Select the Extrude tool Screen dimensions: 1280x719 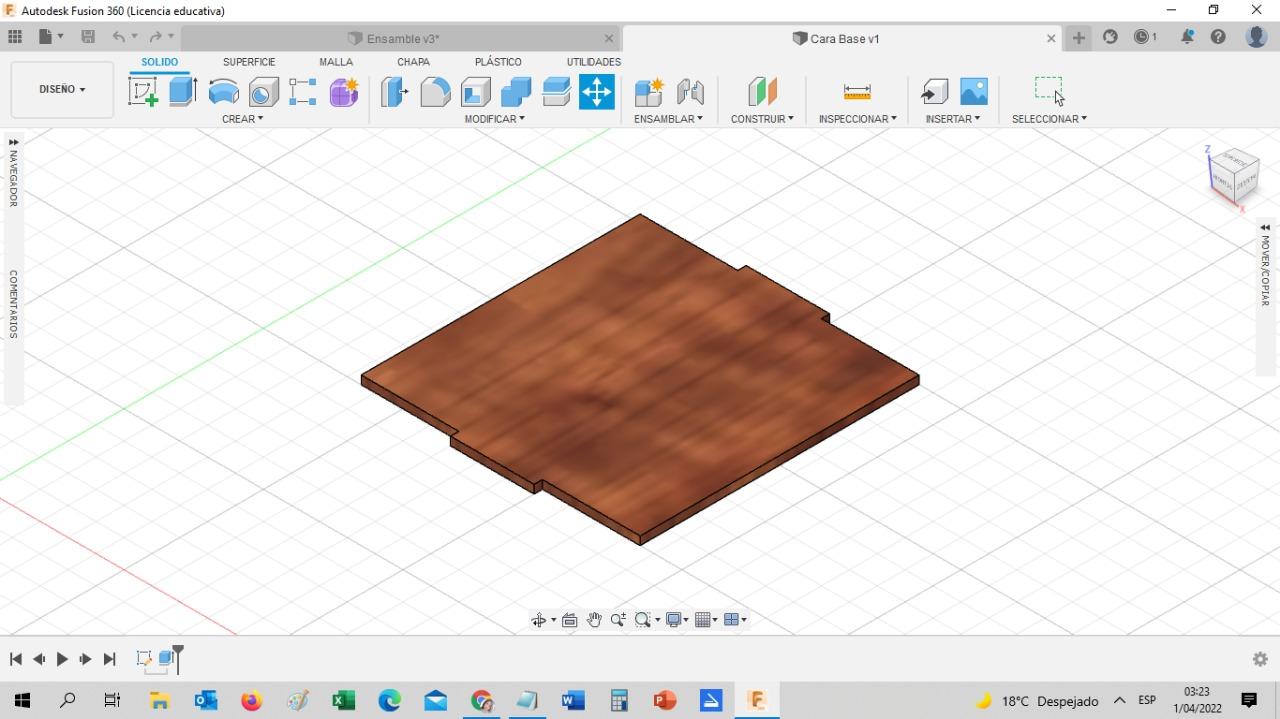[x=182, y=92]
